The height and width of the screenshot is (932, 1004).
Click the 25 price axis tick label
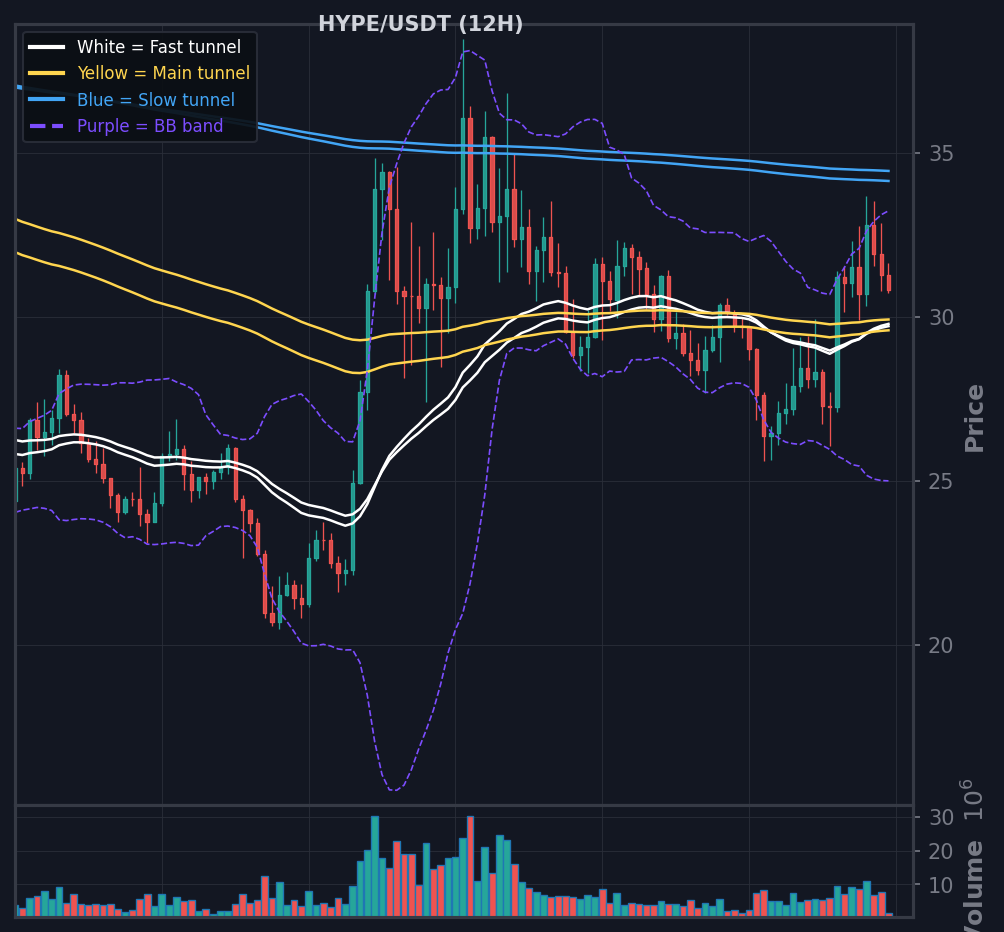coord(941,481)
